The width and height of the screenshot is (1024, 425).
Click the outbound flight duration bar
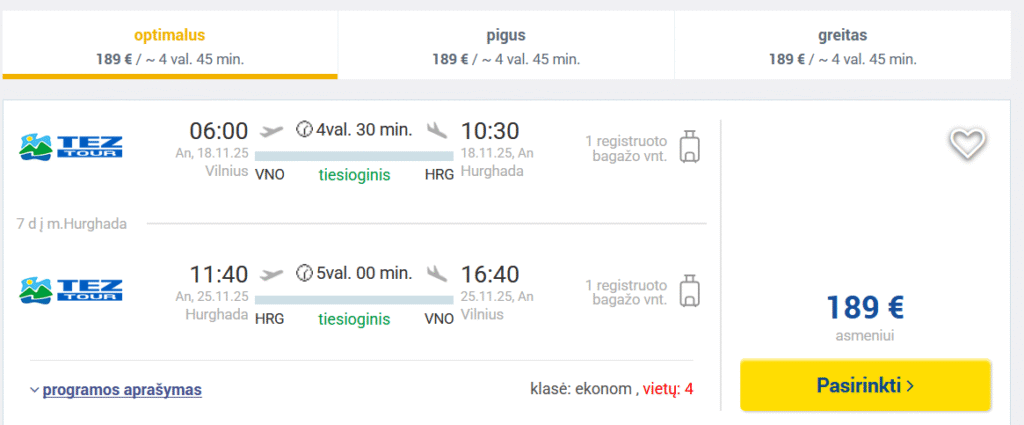click(x=353, y=155)
